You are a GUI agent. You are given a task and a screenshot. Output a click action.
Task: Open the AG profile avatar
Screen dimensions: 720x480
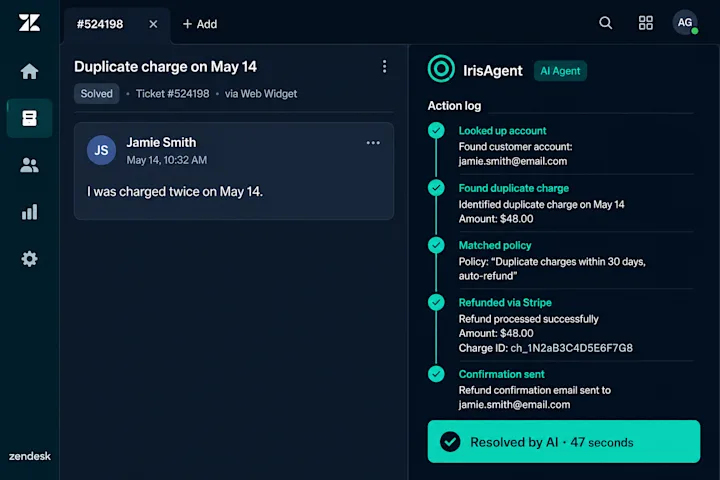coord(685,23)
